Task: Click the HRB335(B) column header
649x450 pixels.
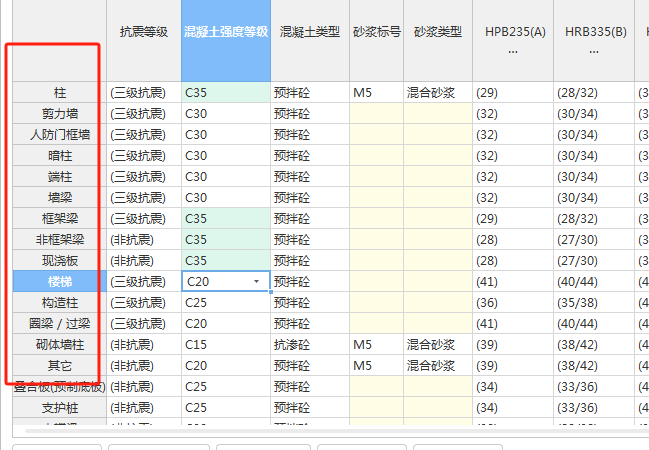Action: tap(594, 41)
